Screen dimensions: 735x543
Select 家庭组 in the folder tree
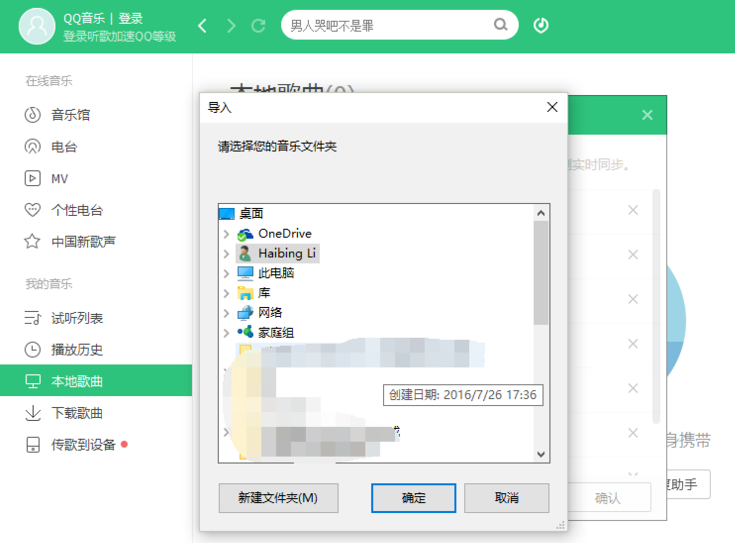click(x=276, y=333)
